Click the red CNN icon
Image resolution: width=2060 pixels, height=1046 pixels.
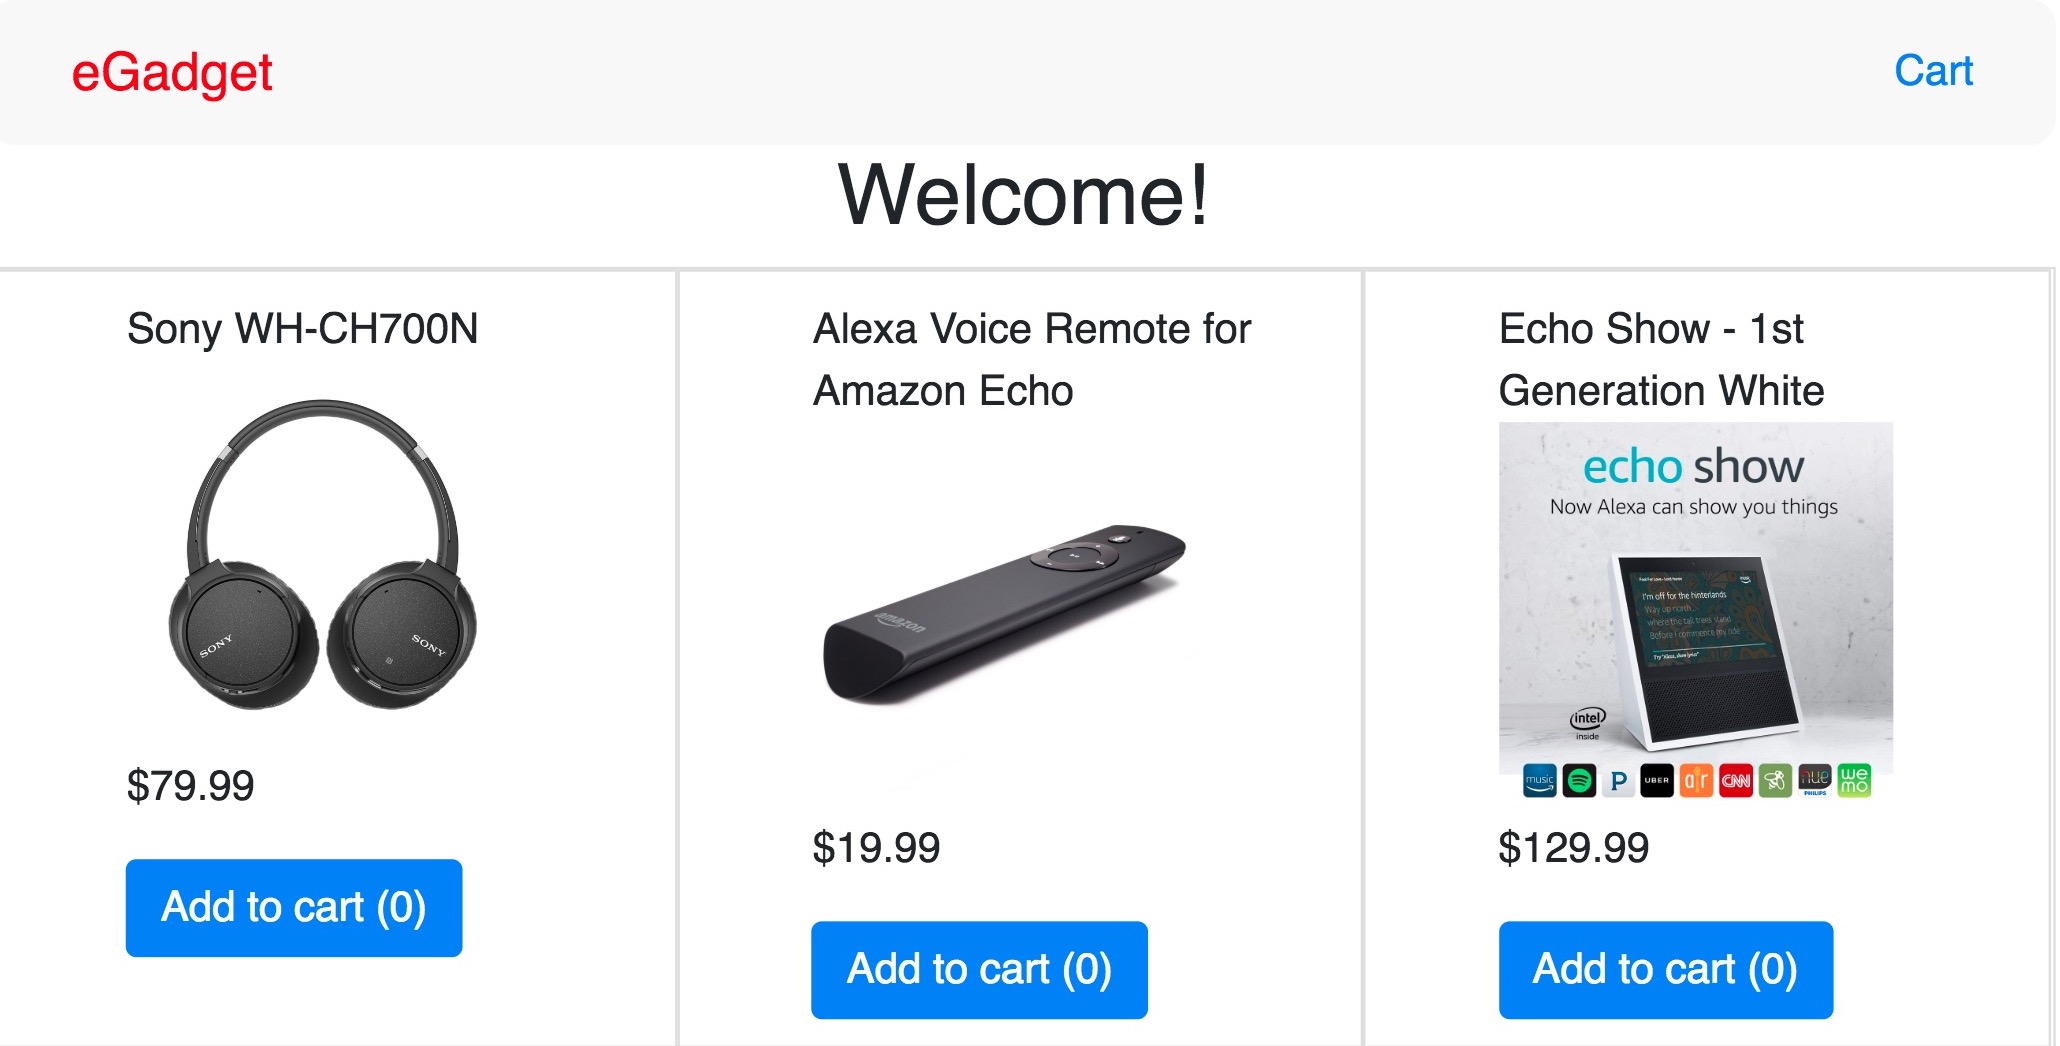point(1735,781)
